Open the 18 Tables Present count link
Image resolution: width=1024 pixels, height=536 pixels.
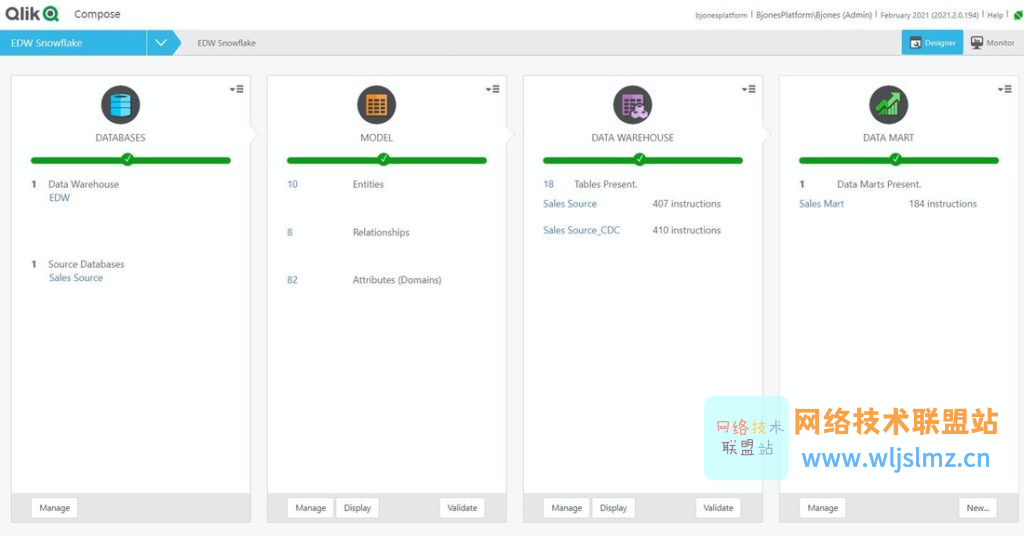pos(549,184)
